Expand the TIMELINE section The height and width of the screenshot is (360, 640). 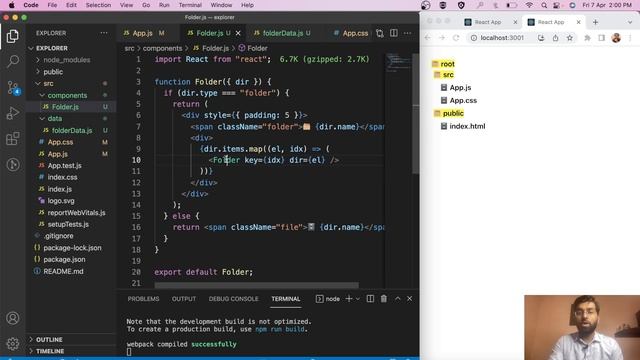[x=71, y=351]
